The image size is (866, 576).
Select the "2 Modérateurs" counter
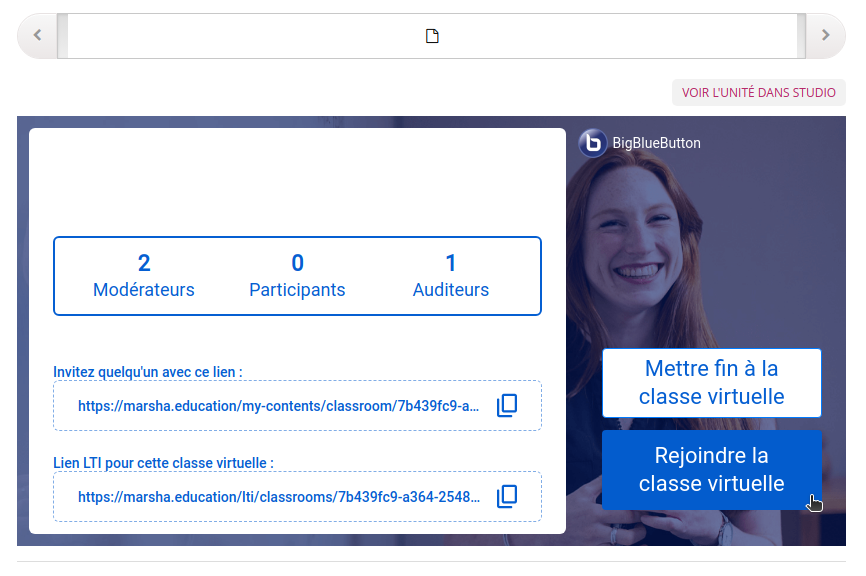[144, 275]
